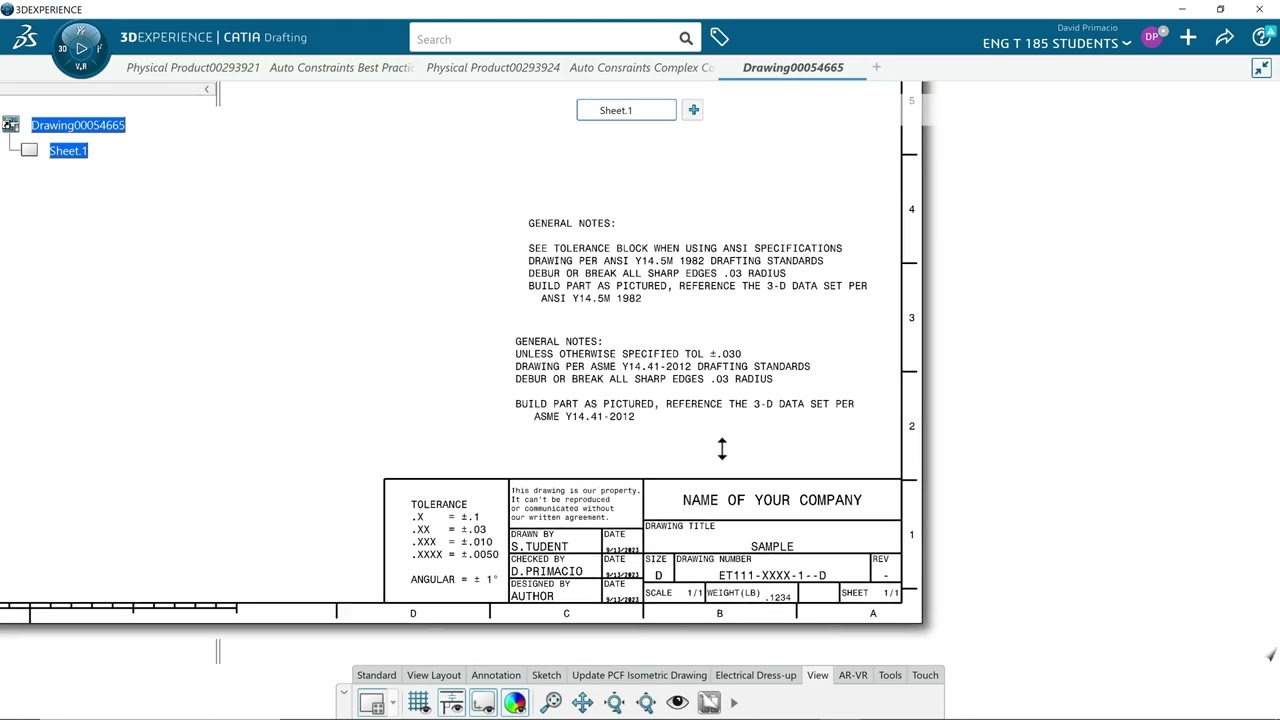
Task: Collapse the view with shrink arrows icon
Action: tap(1261, 68)
